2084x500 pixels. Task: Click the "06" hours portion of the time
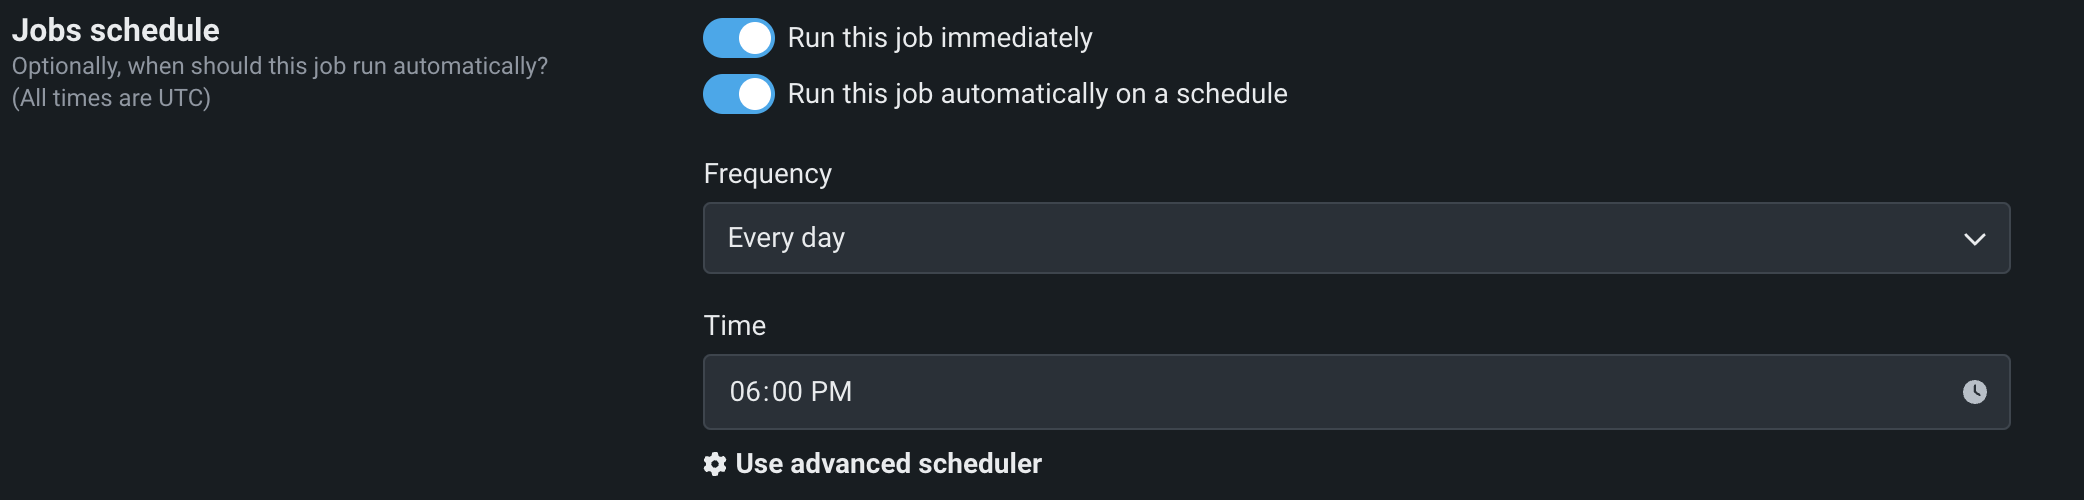(745, 392)
